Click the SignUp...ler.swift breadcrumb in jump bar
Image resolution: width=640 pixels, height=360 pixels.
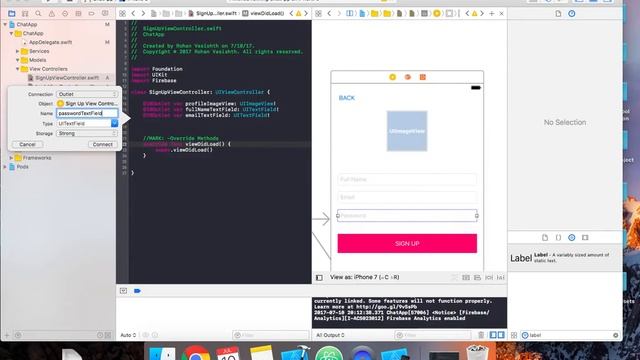coord(213,13)
